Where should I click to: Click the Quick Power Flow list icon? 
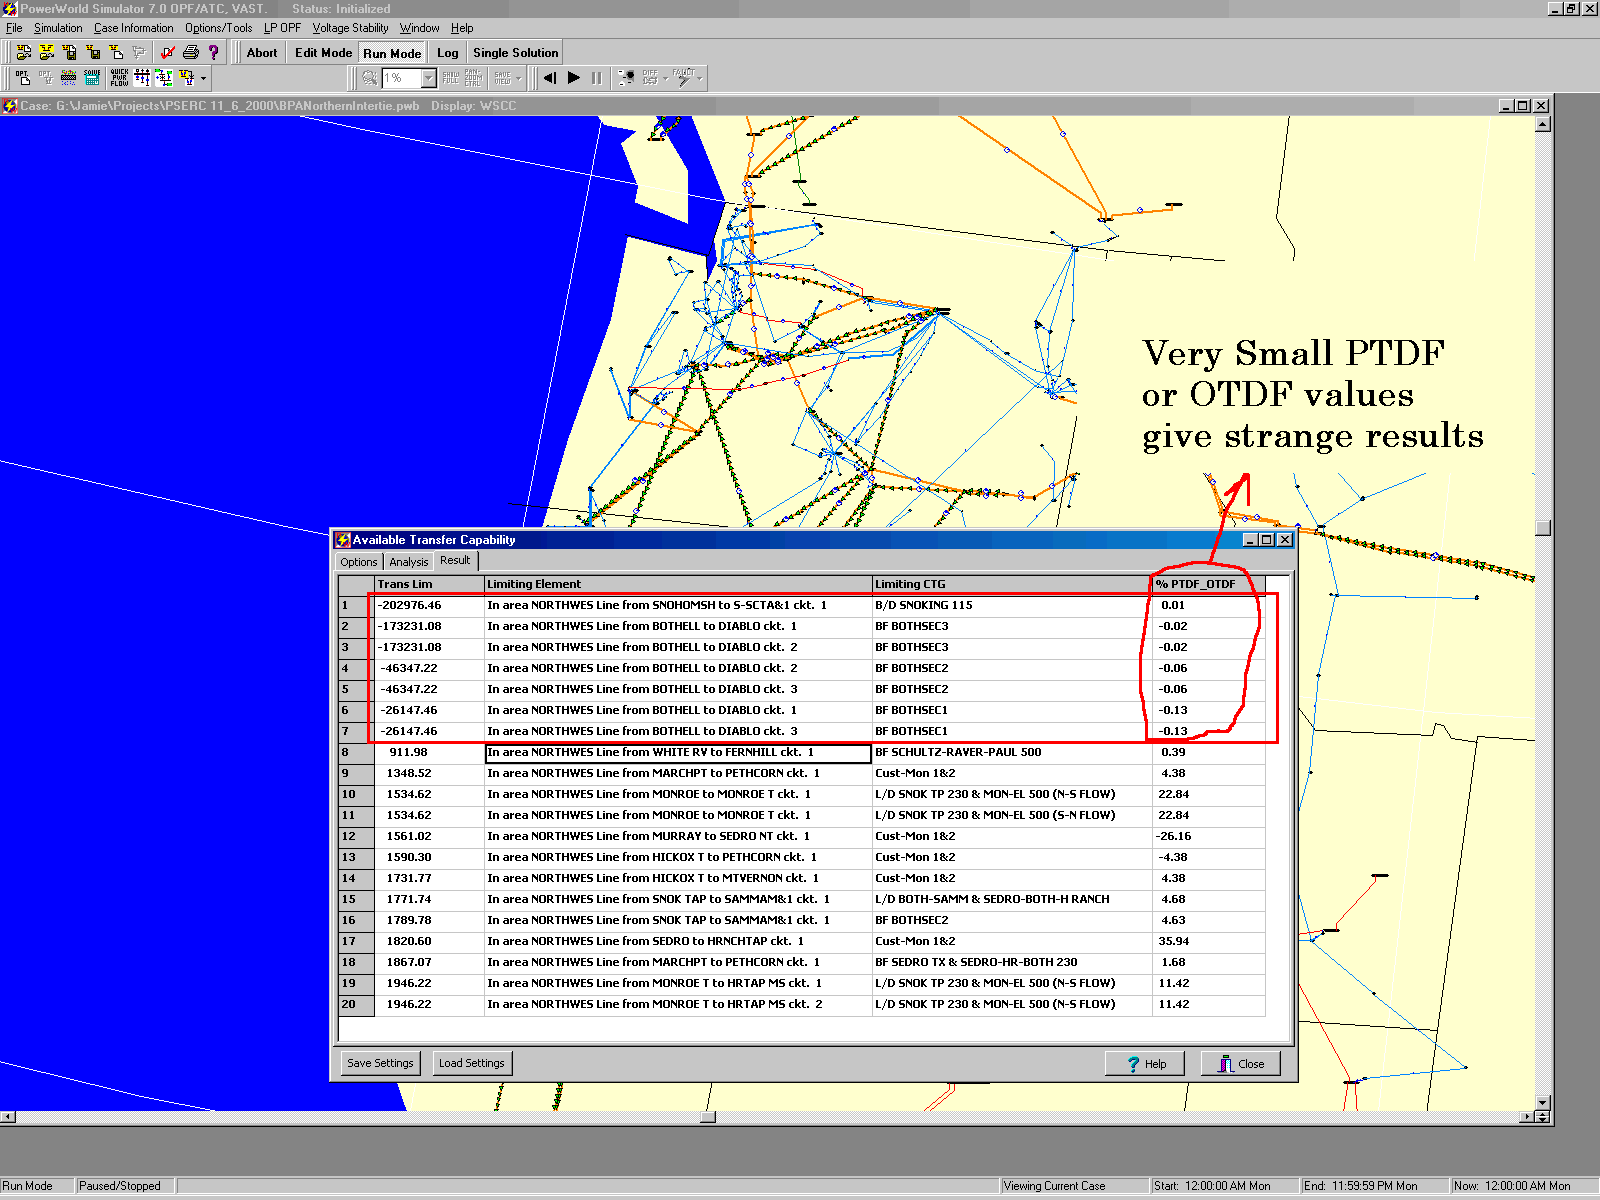tap(119, 78)
